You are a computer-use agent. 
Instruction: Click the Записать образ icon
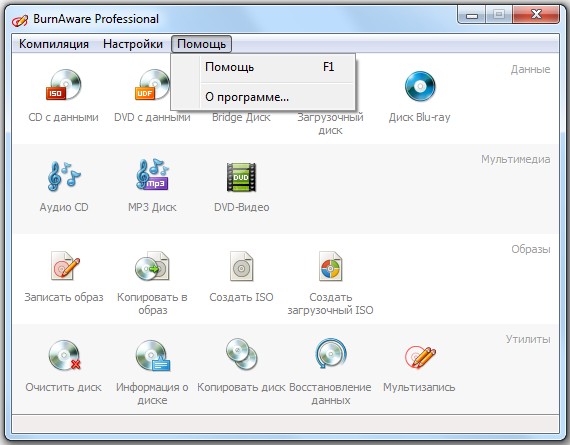[64, 265]
